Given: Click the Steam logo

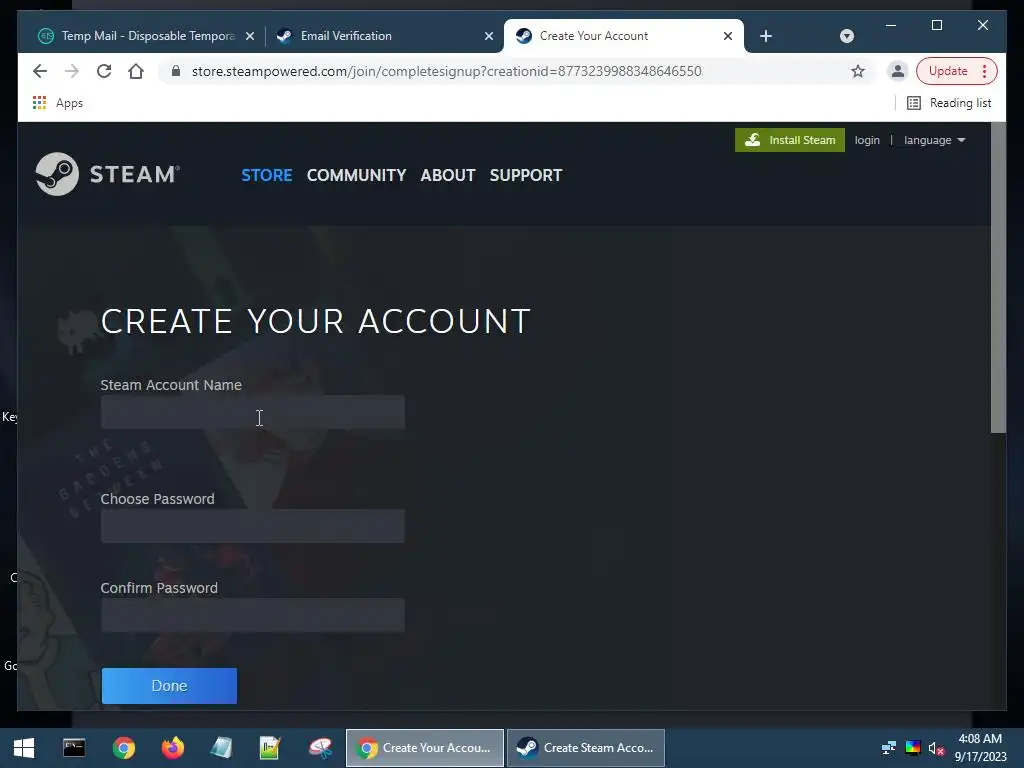Looking at the screenshot, I should pyautogui.click(x=108, y=174).
